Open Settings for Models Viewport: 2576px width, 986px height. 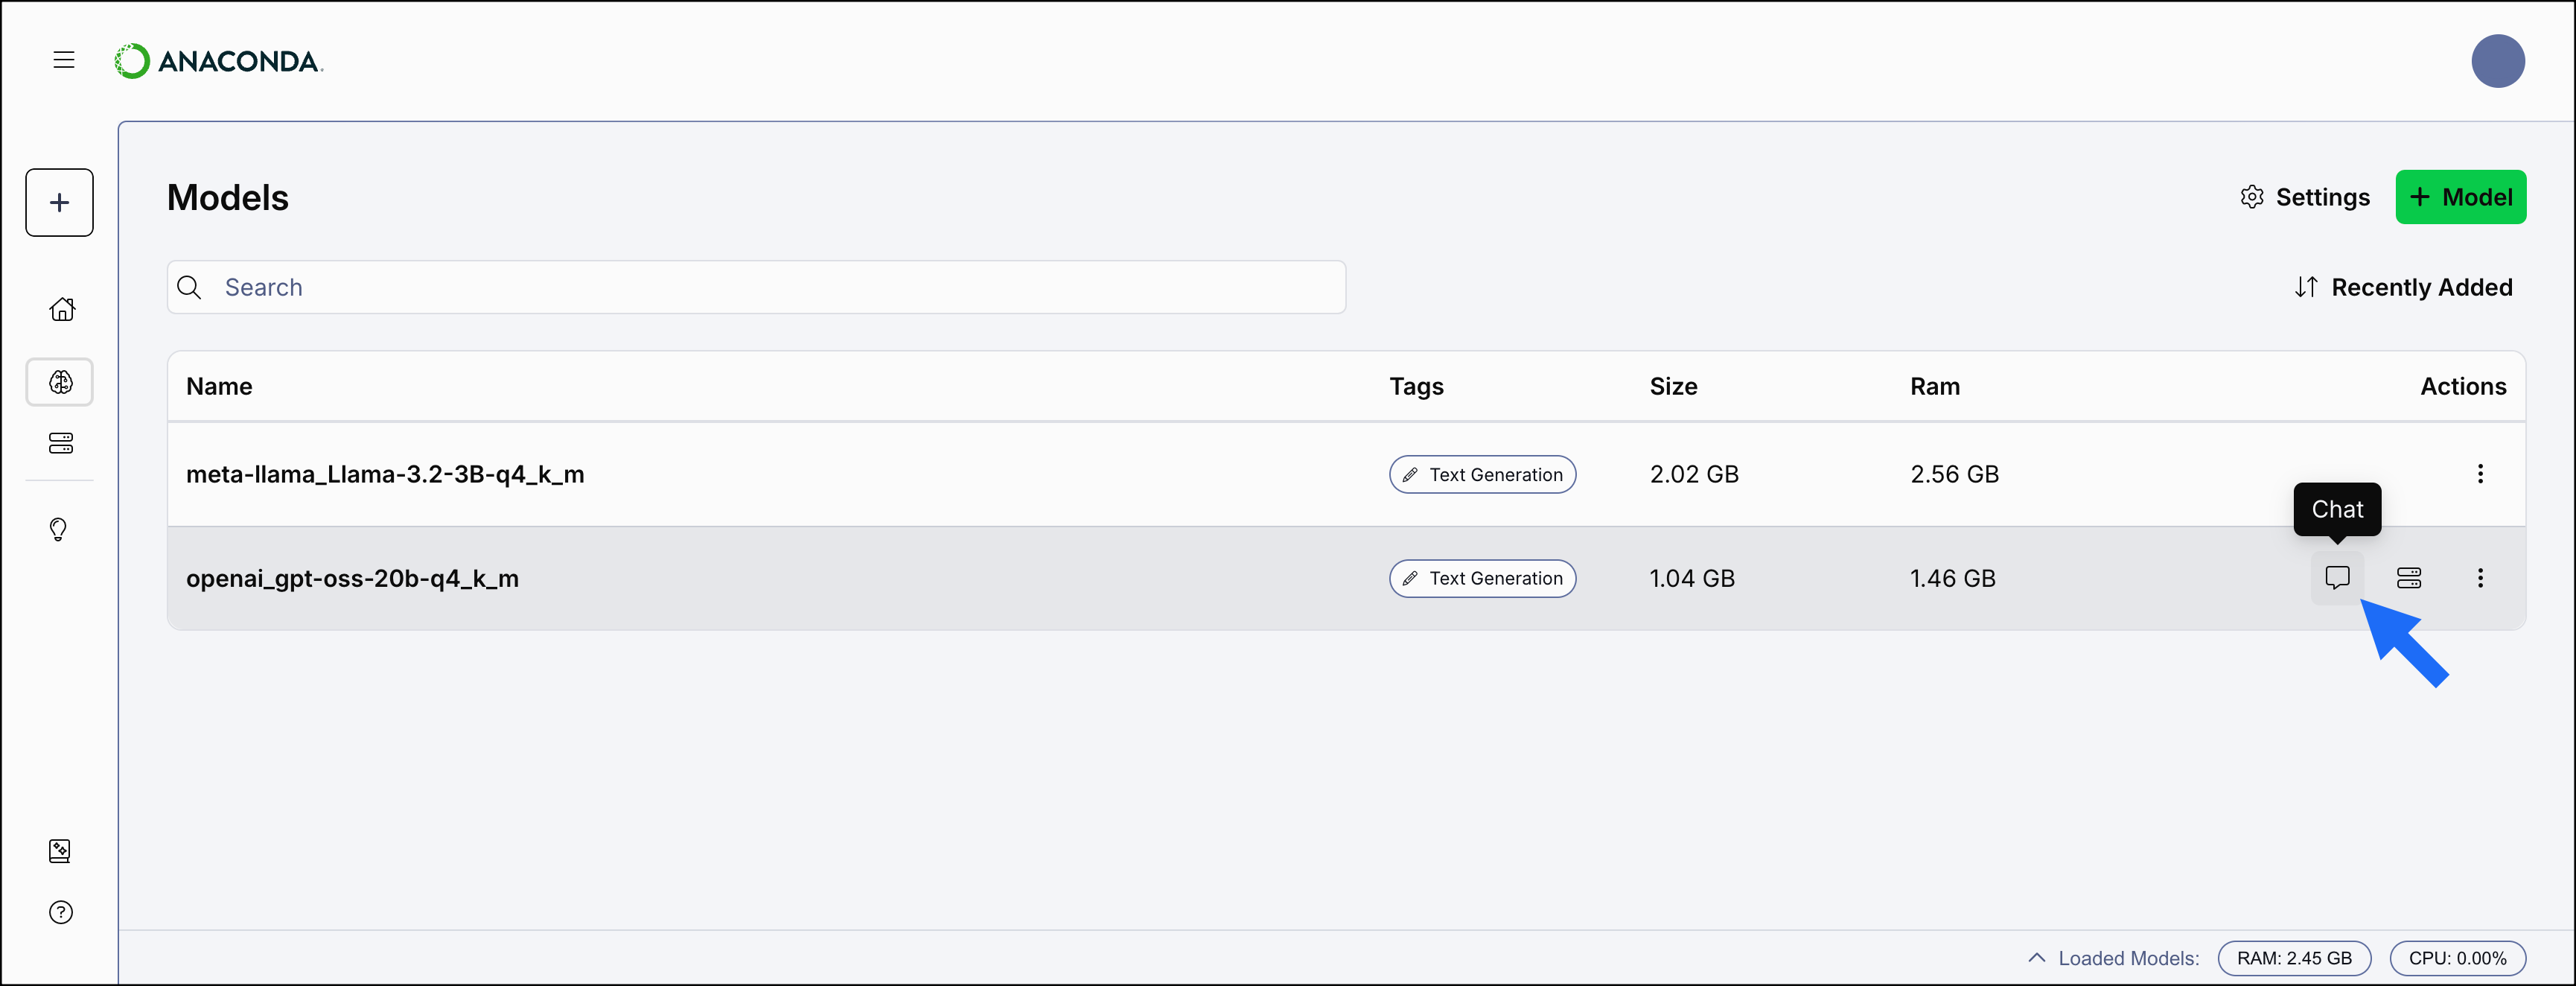click(2304, 197)
